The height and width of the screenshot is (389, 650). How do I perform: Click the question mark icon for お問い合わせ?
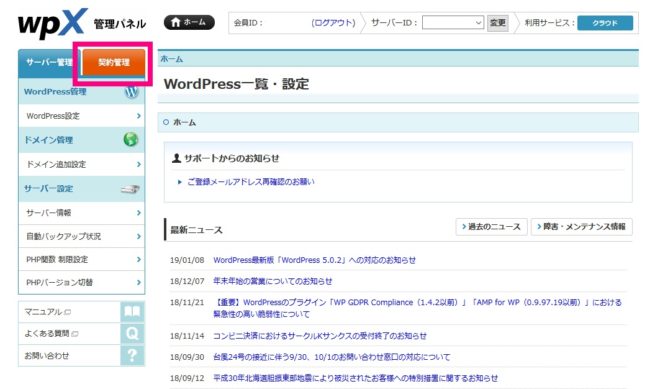coord(132,355)
